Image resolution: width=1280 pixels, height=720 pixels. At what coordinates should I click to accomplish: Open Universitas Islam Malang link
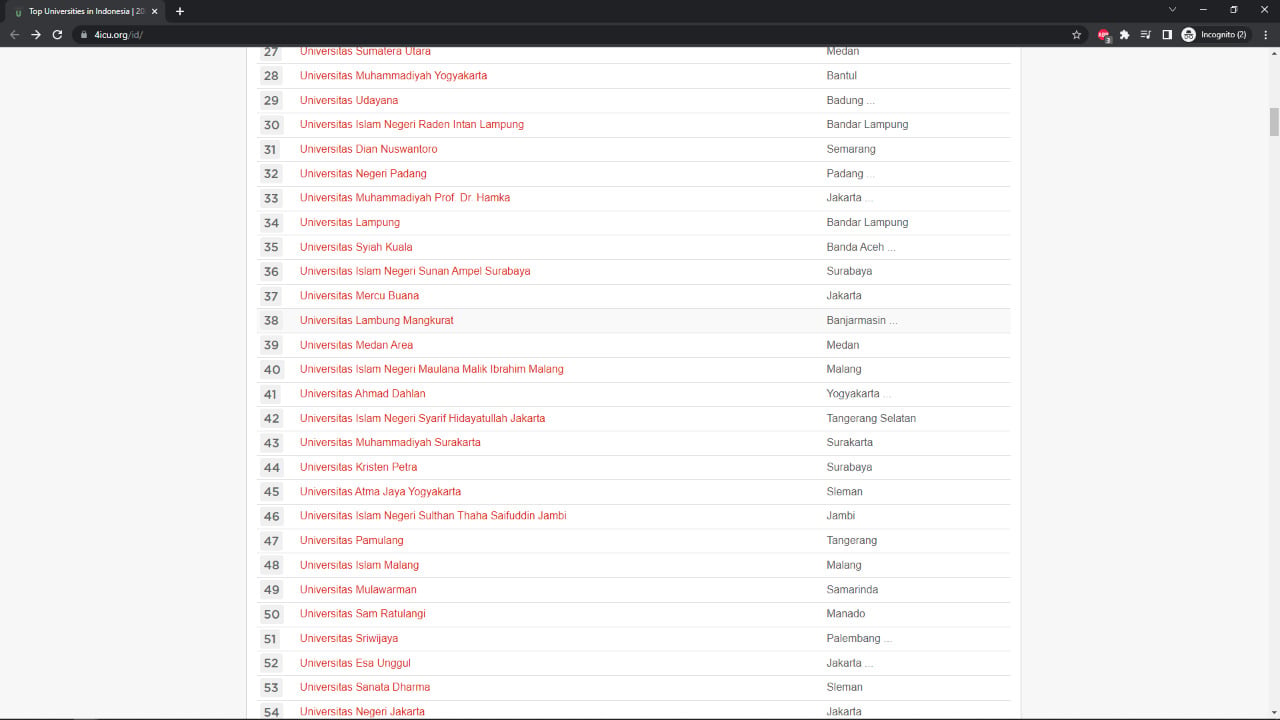pos(359,565)
